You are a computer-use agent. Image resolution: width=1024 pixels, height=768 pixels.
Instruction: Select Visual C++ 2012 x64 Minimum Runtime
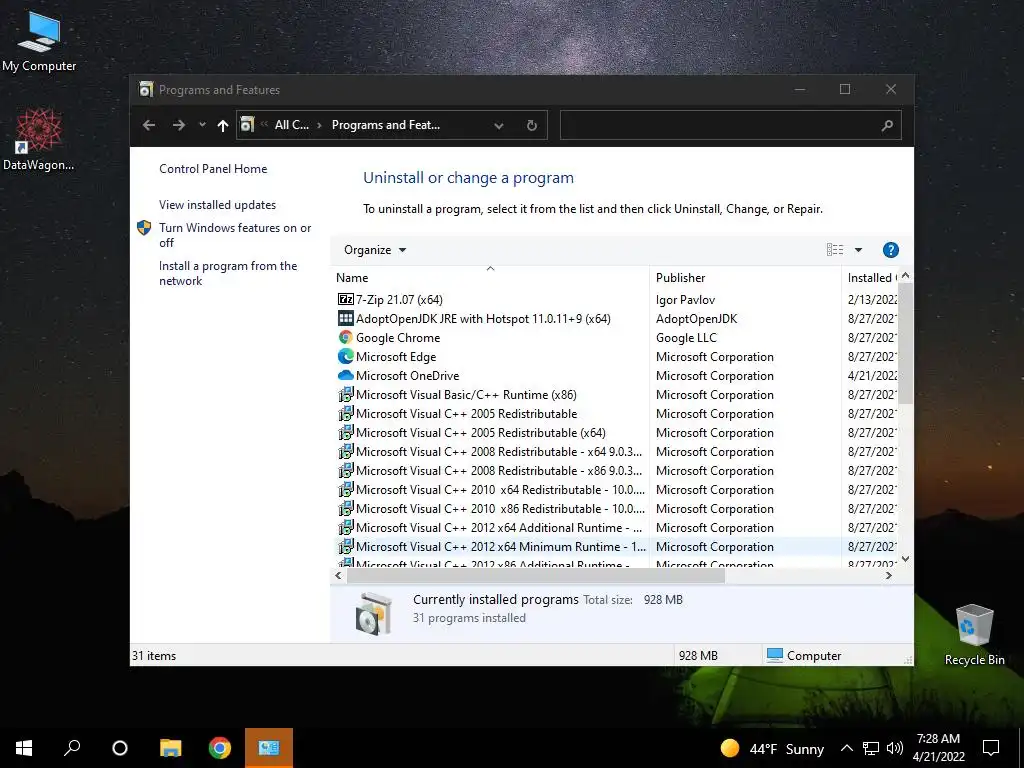500,546
